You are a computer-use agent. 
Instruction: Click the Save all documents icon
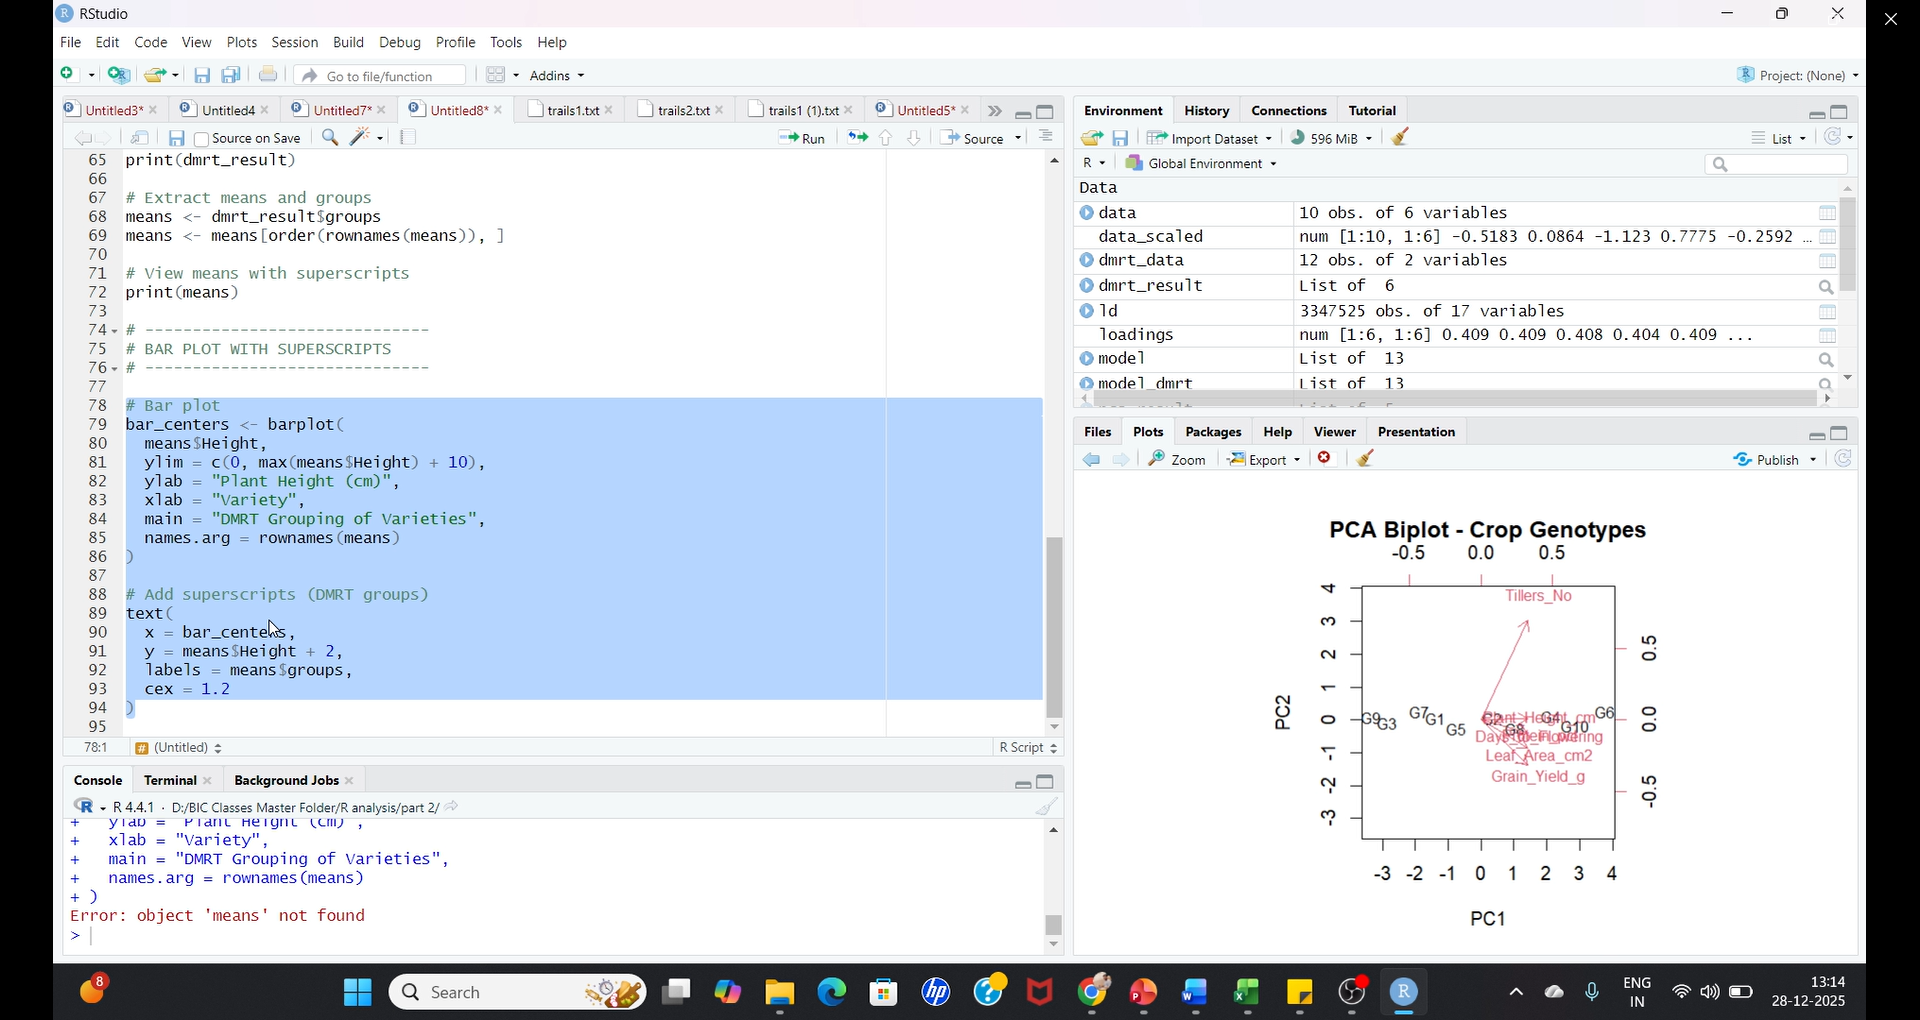pyautogui.click(x=231, y=75)
